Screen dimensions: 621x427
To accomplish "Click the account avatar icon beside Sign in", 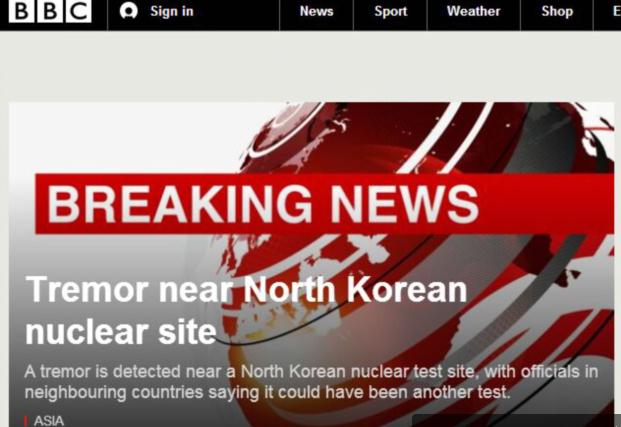I will pos(129,11).
